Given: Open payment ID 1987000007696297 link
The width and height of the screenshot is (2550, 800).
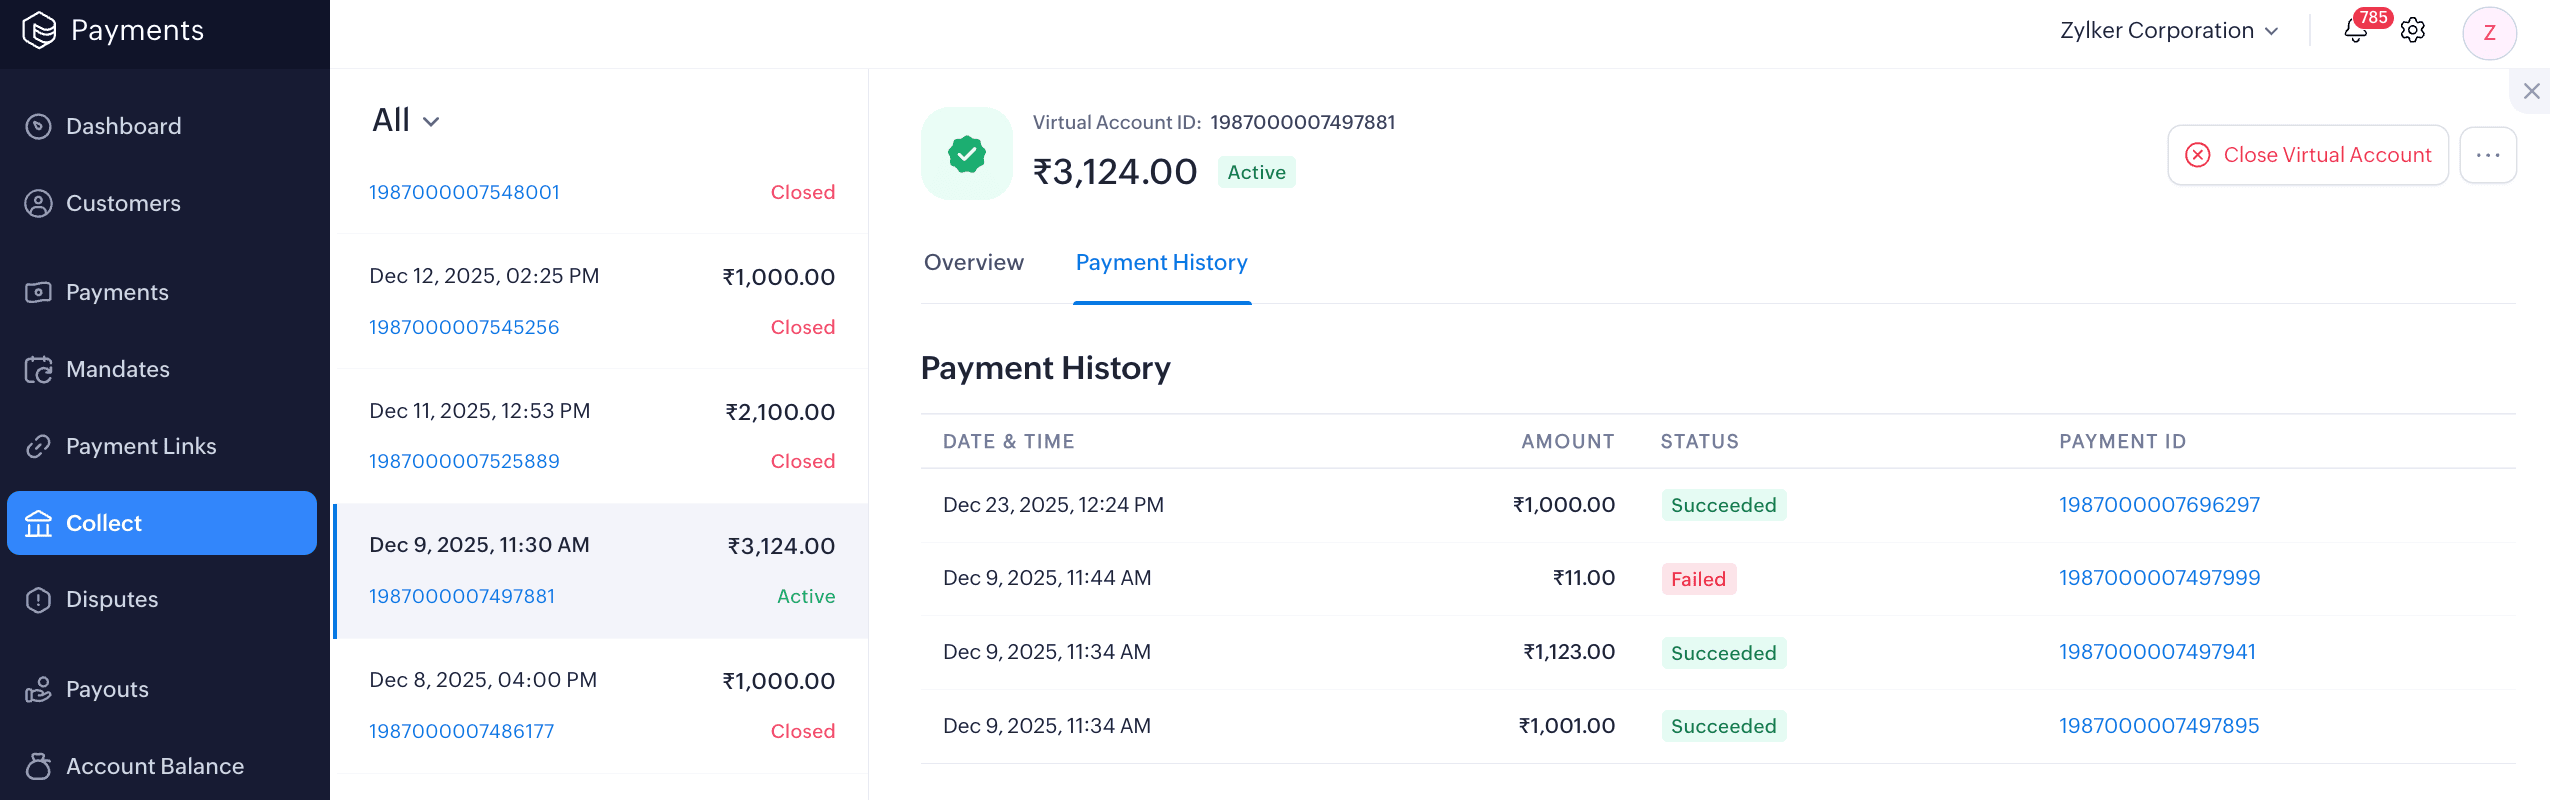Looking at the screenshot, I should (2159, 505).
